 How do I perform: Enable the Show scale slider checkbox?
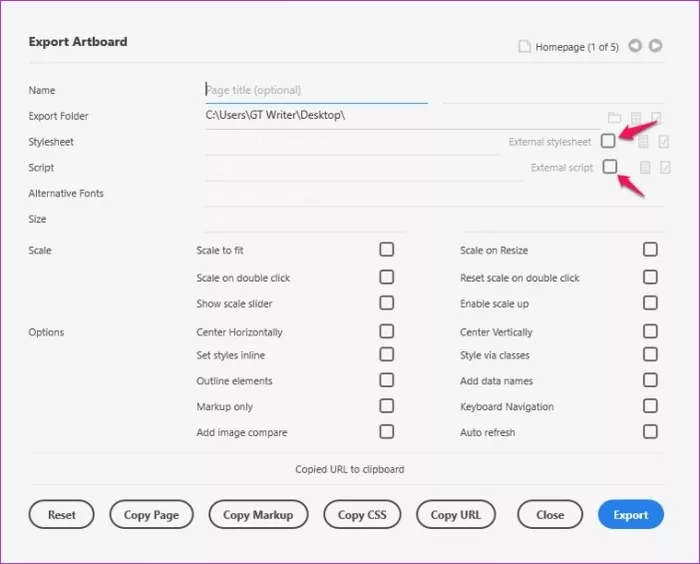click(386, 303)
